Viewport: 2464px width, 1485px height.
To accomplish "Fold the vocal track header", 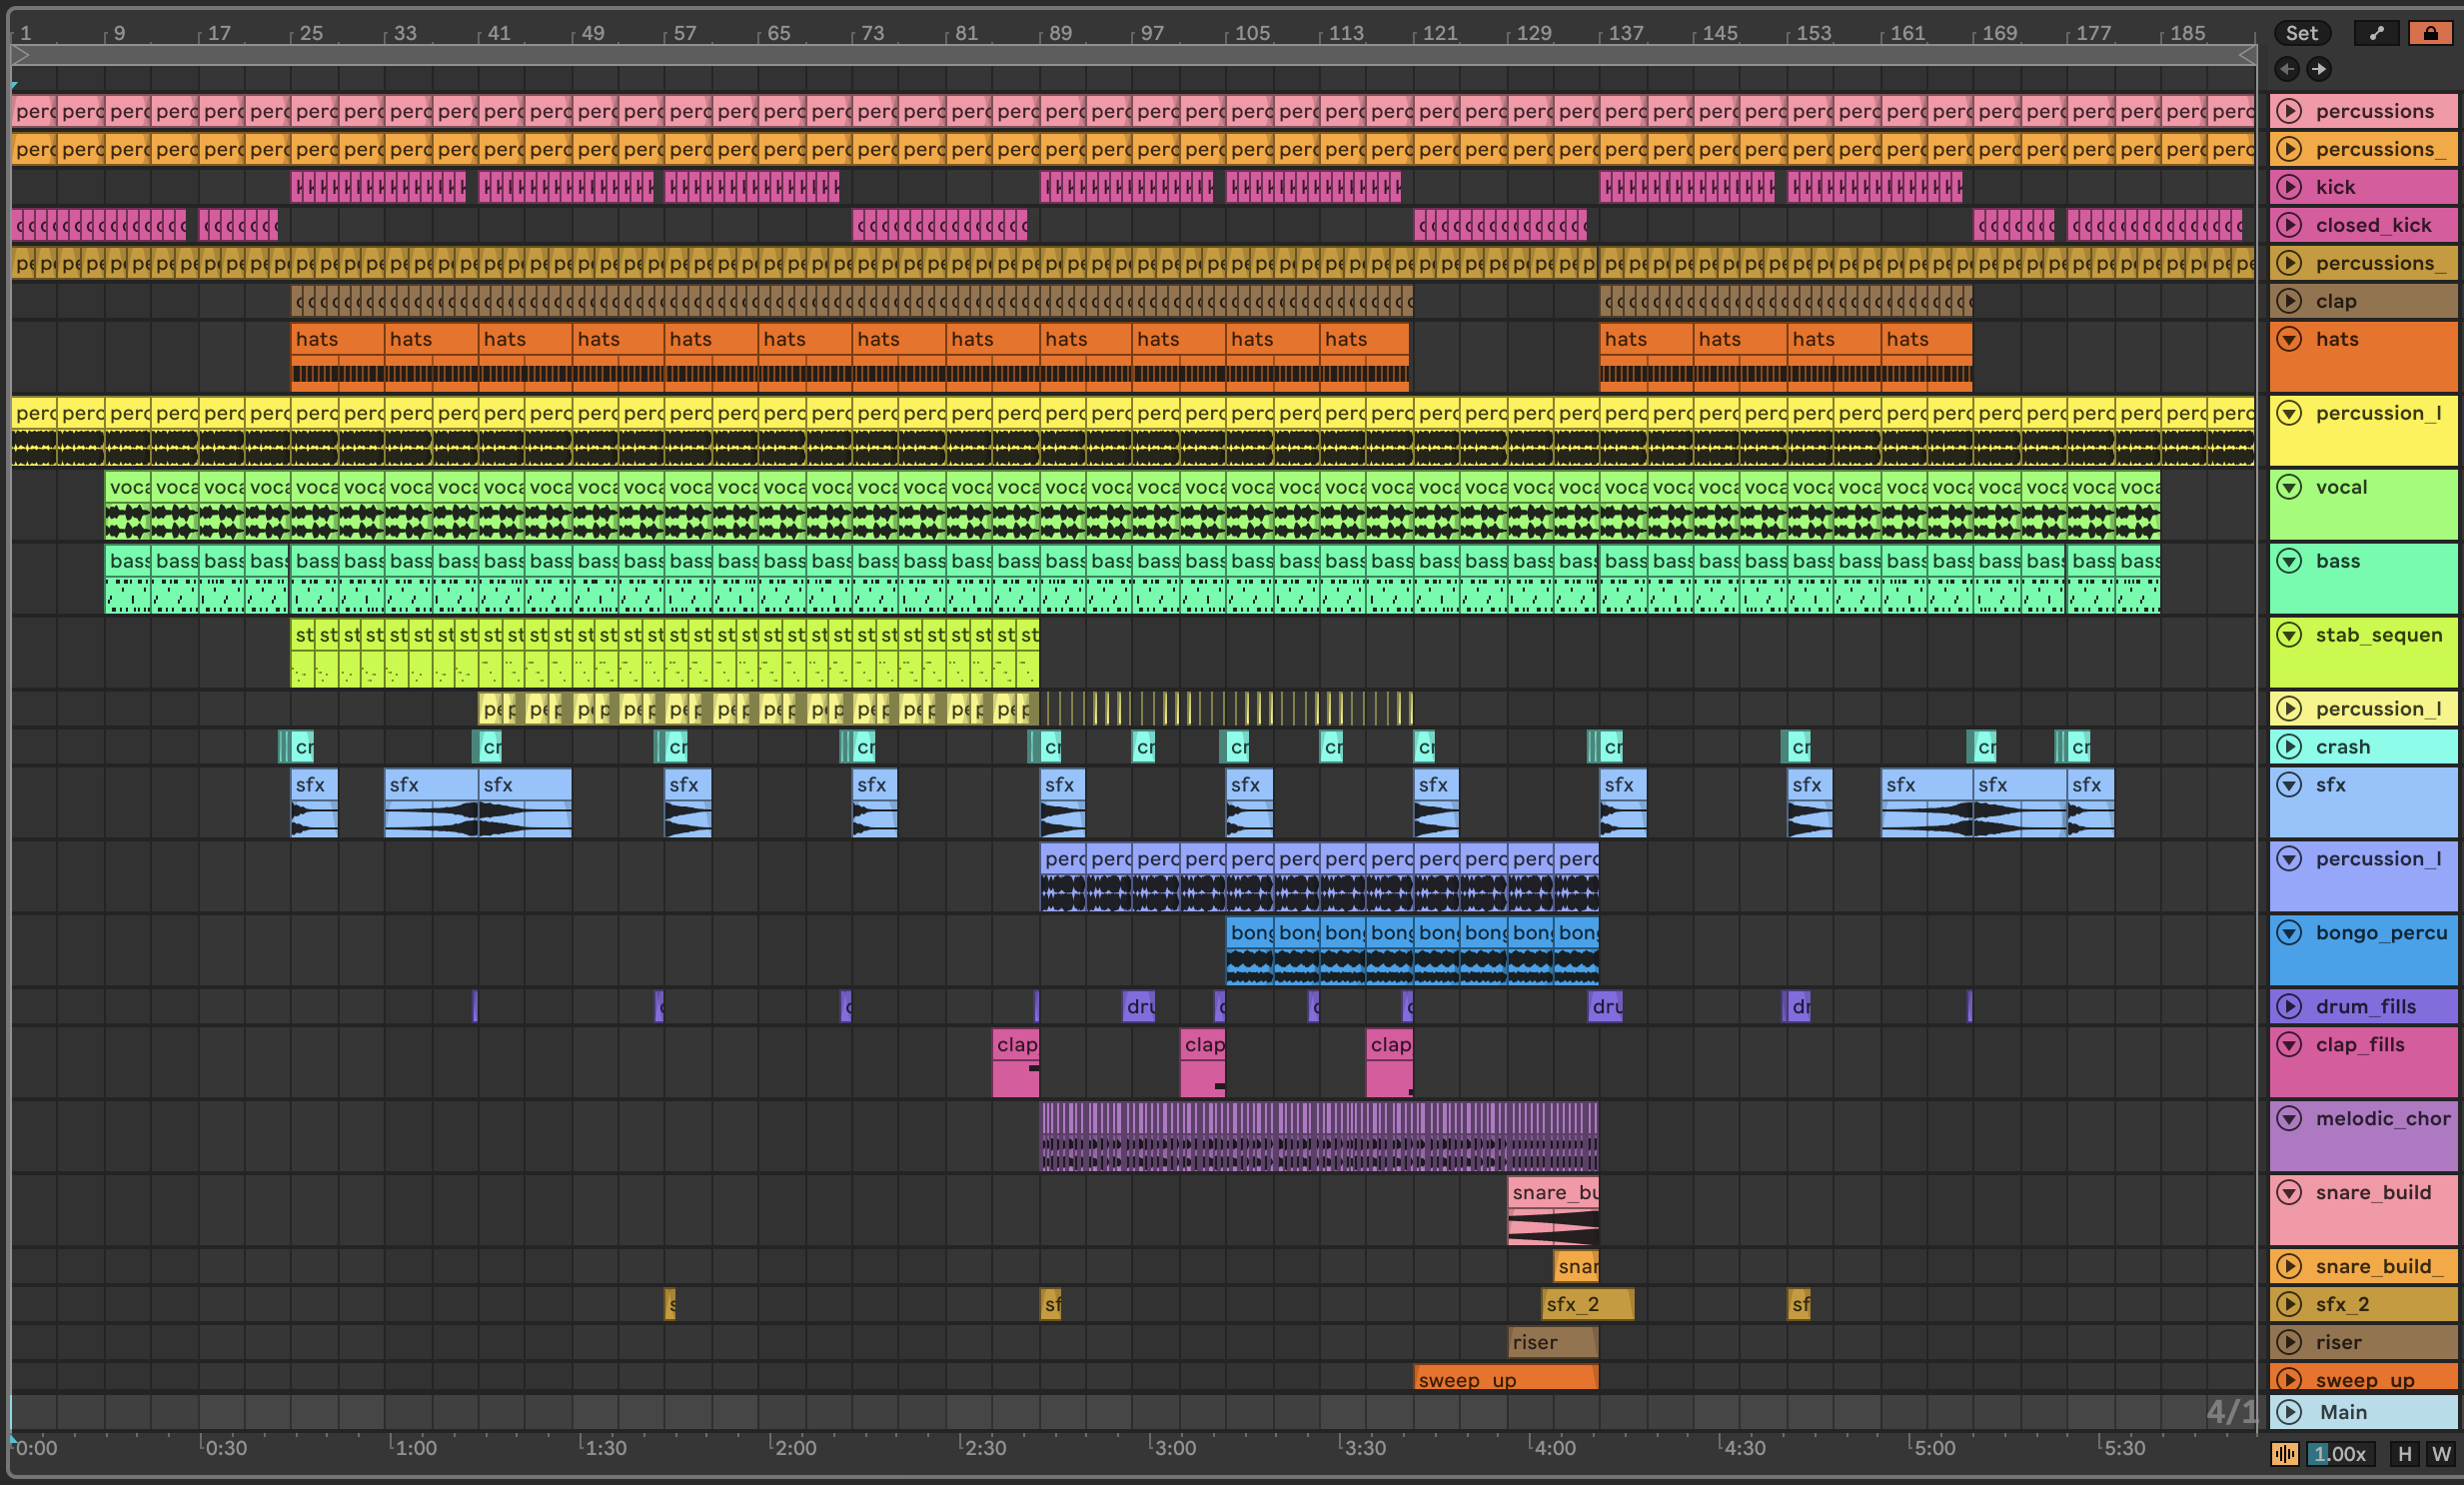I will click(2289, 487).
